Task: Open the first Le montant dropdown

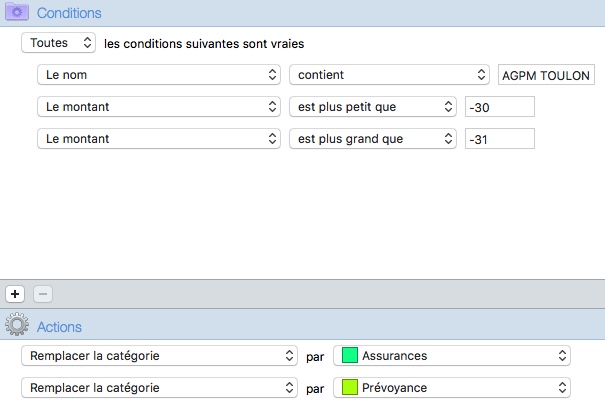Action: pyautogui.click(x=159, y=107)
